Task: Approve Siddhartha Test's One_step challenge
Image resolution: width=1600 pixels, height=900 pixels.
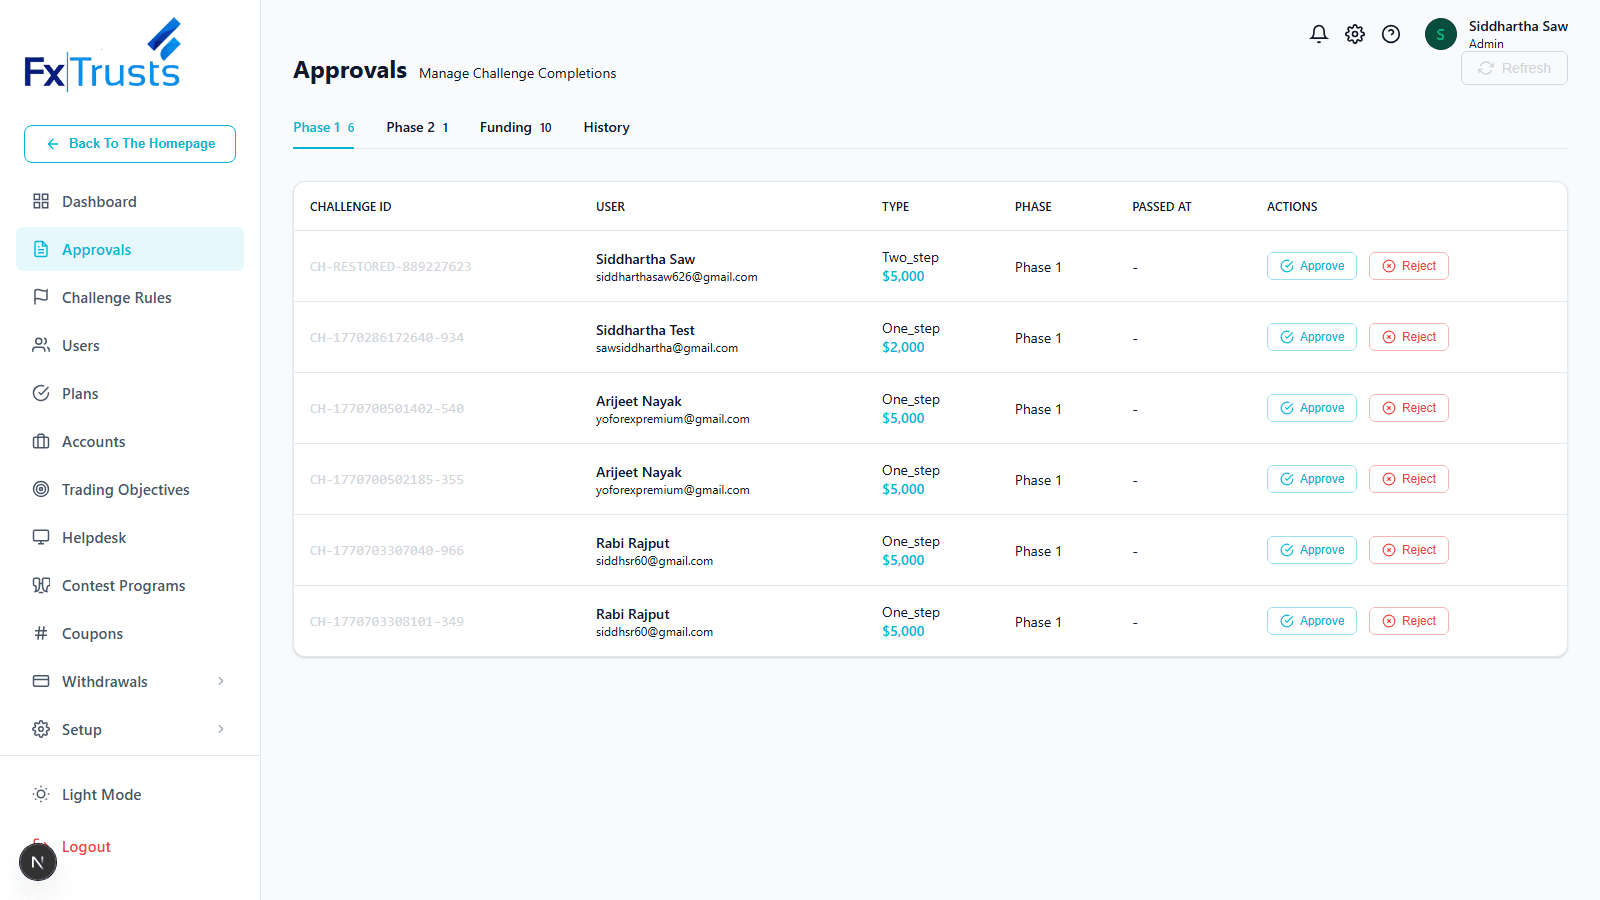Action: coord(1311,336)
